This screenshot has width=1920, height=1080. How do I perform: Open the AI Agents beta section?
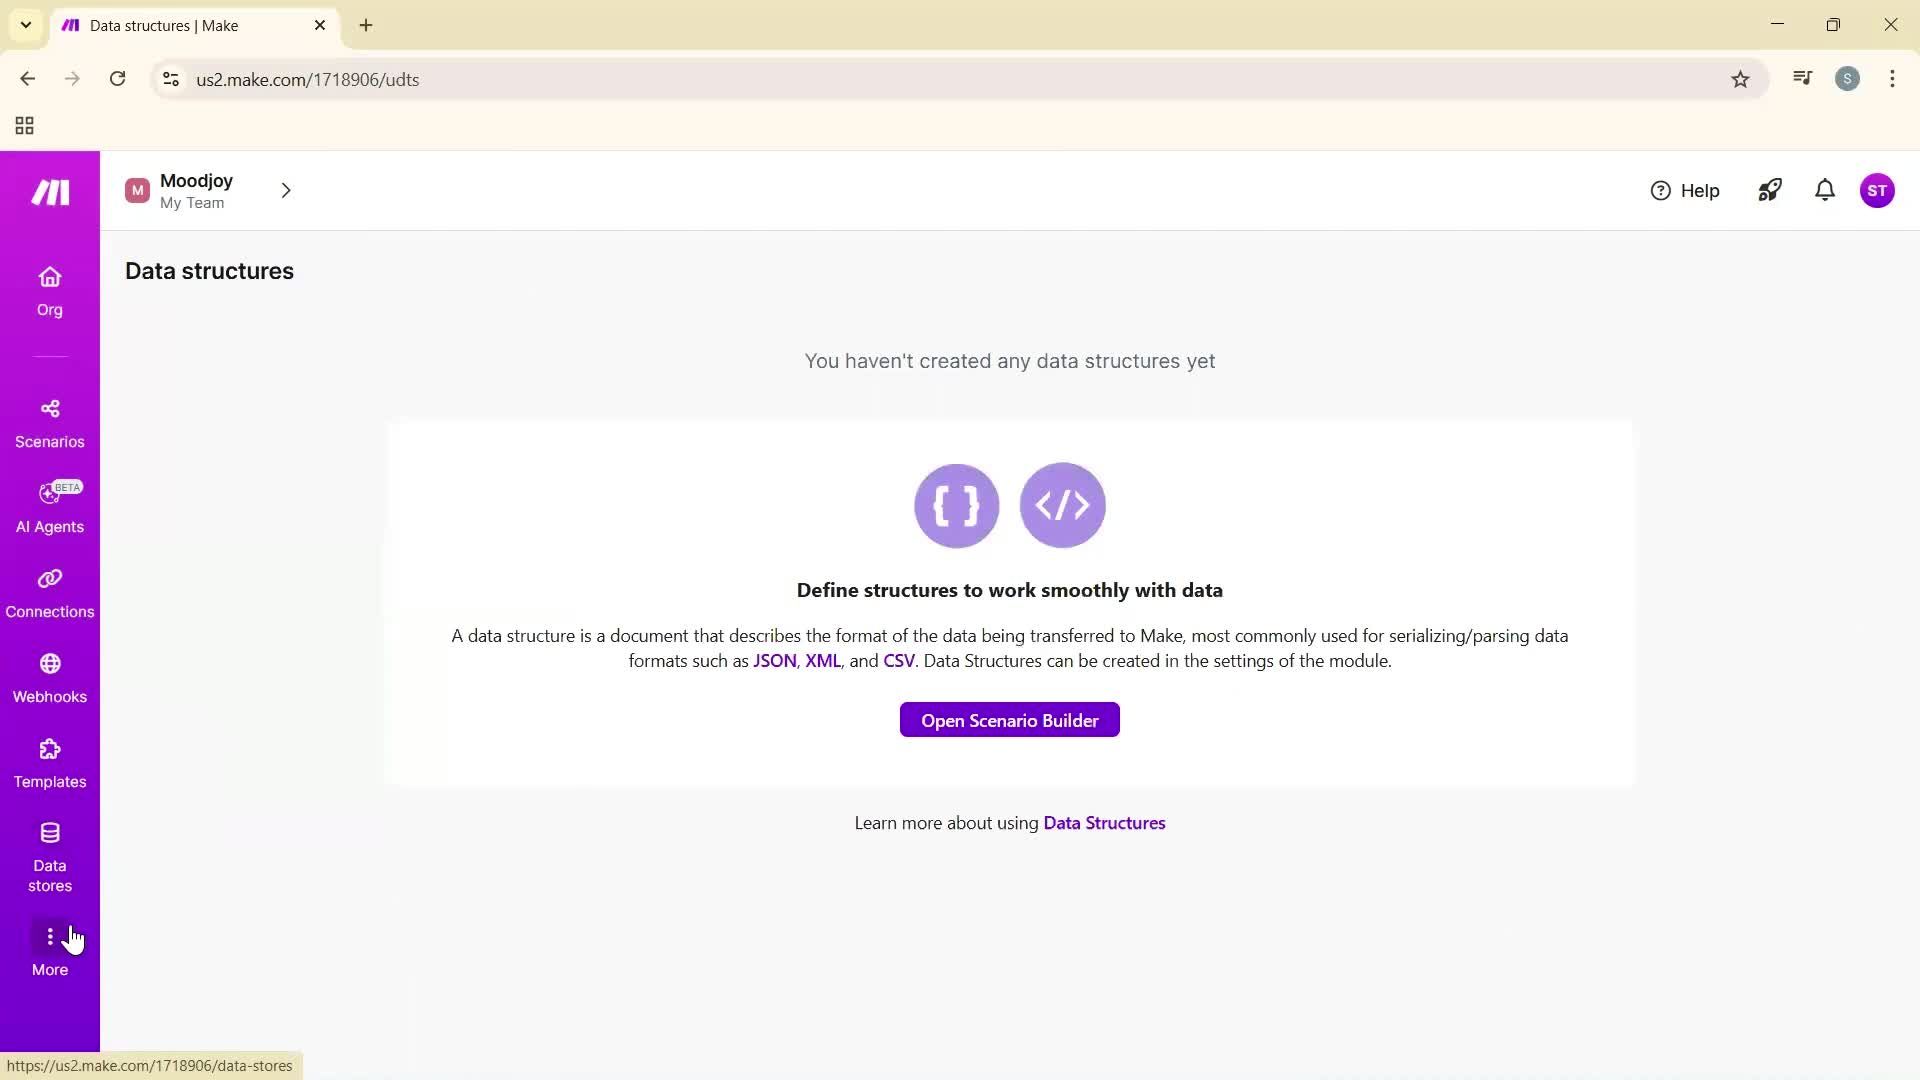[x=49, y=507]
